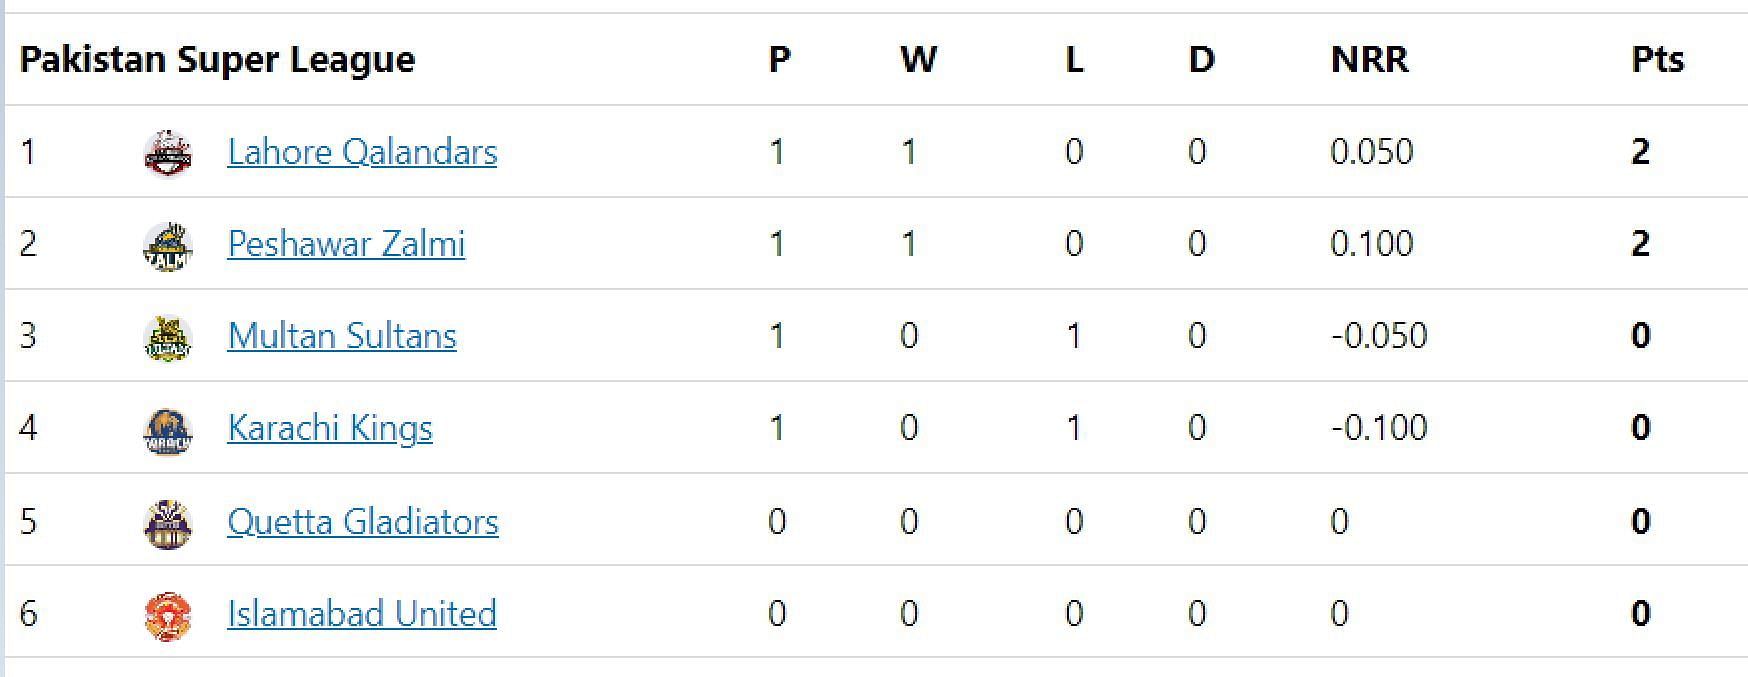This screenshot has height=677, width=1748.
Task: Open the Quetta Gladiators team link
Action: click(363, 521)
